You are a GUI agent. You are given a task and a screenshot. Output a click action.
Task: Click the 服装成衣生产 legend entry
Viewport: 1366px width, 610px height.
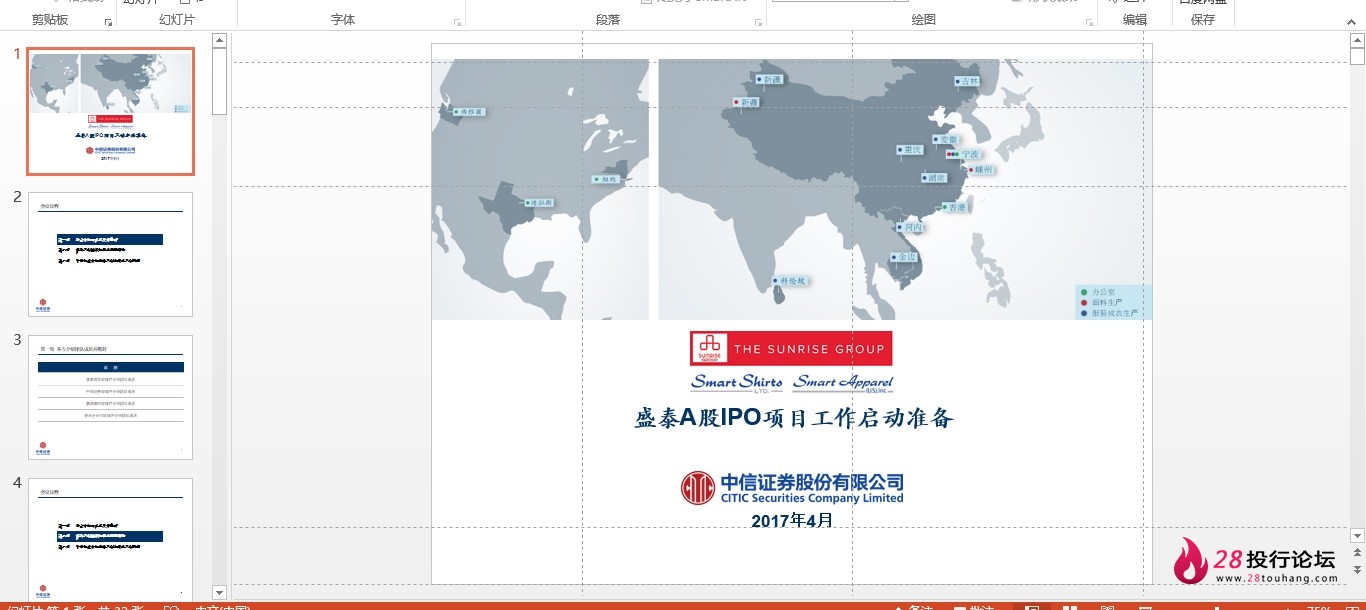click(1110, 314)
